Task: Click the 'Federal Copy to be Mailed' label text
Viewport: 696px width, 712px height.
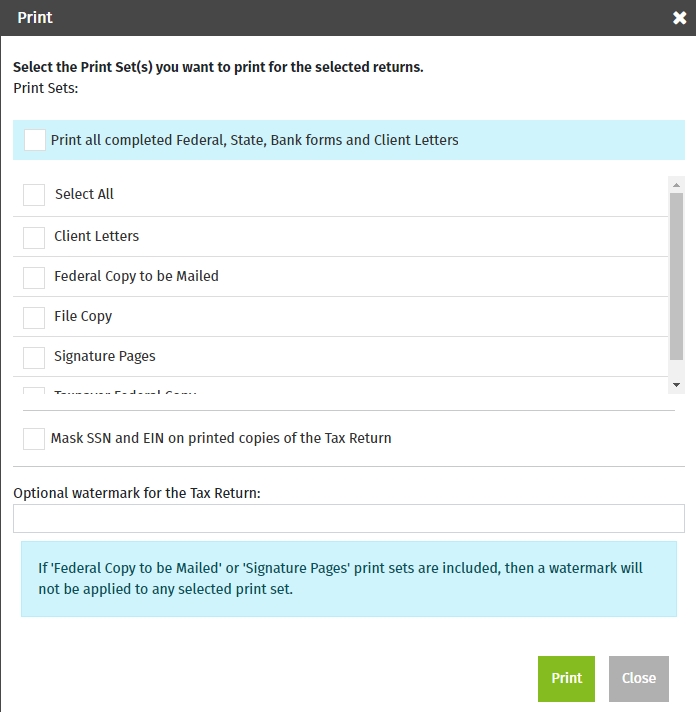Action: pos(136,277)
